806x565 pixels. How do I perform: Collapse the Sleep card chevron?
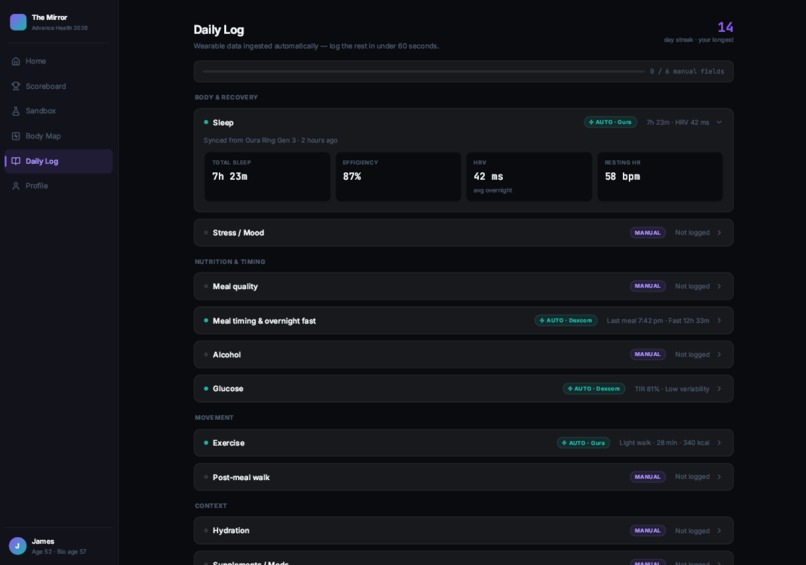click(719, 122)
